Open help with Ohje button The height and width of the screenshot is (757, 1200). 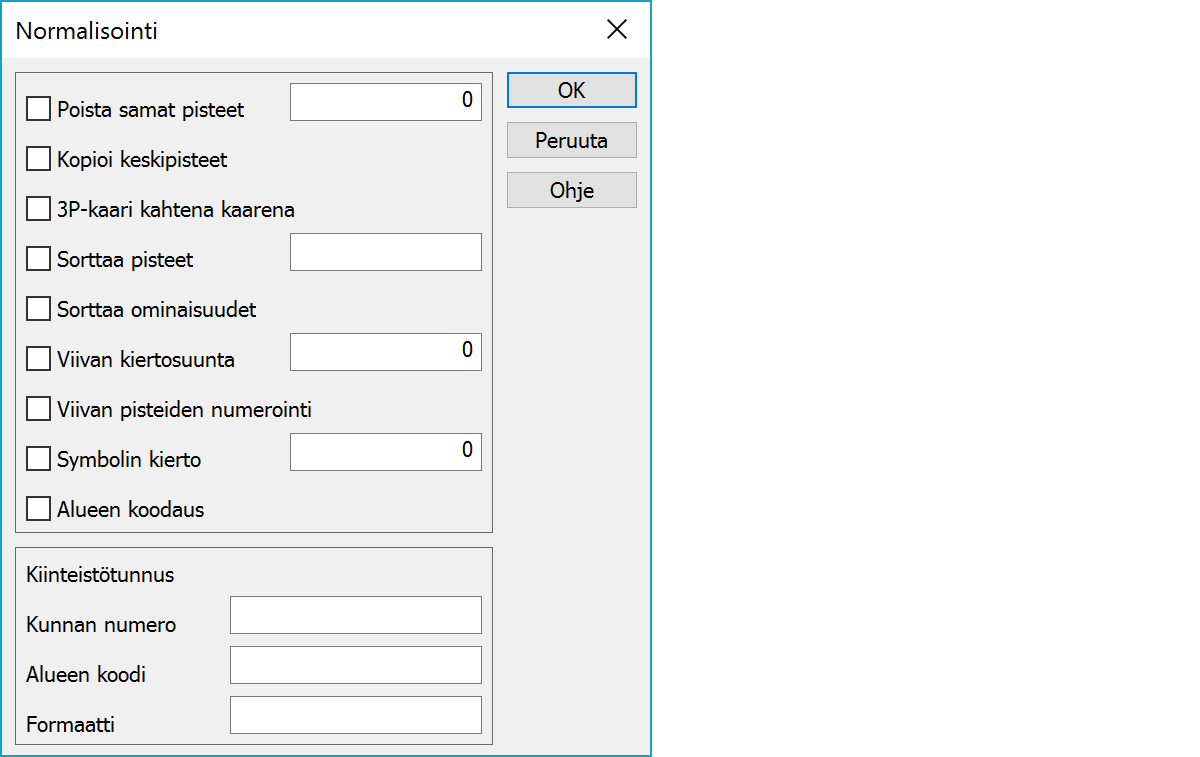click(571, 190)
